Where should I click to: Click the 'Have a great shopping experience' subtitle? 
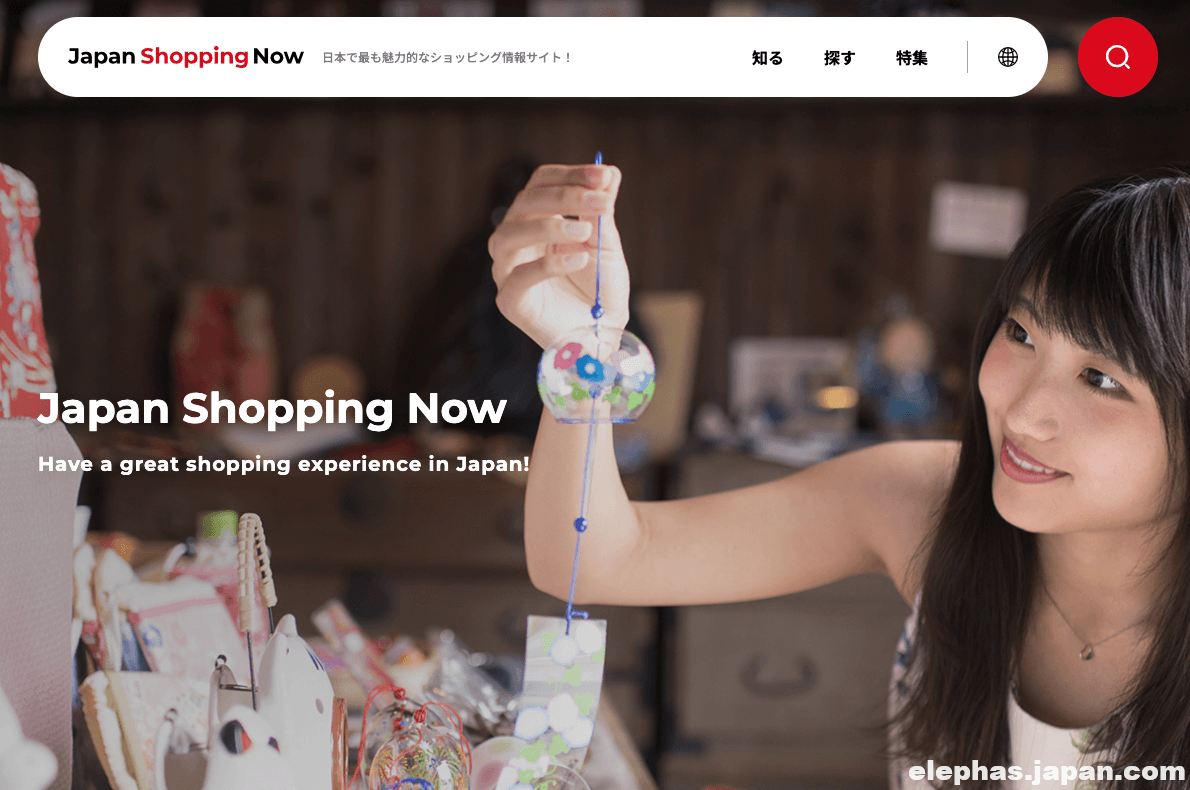(x=284, y=464)
